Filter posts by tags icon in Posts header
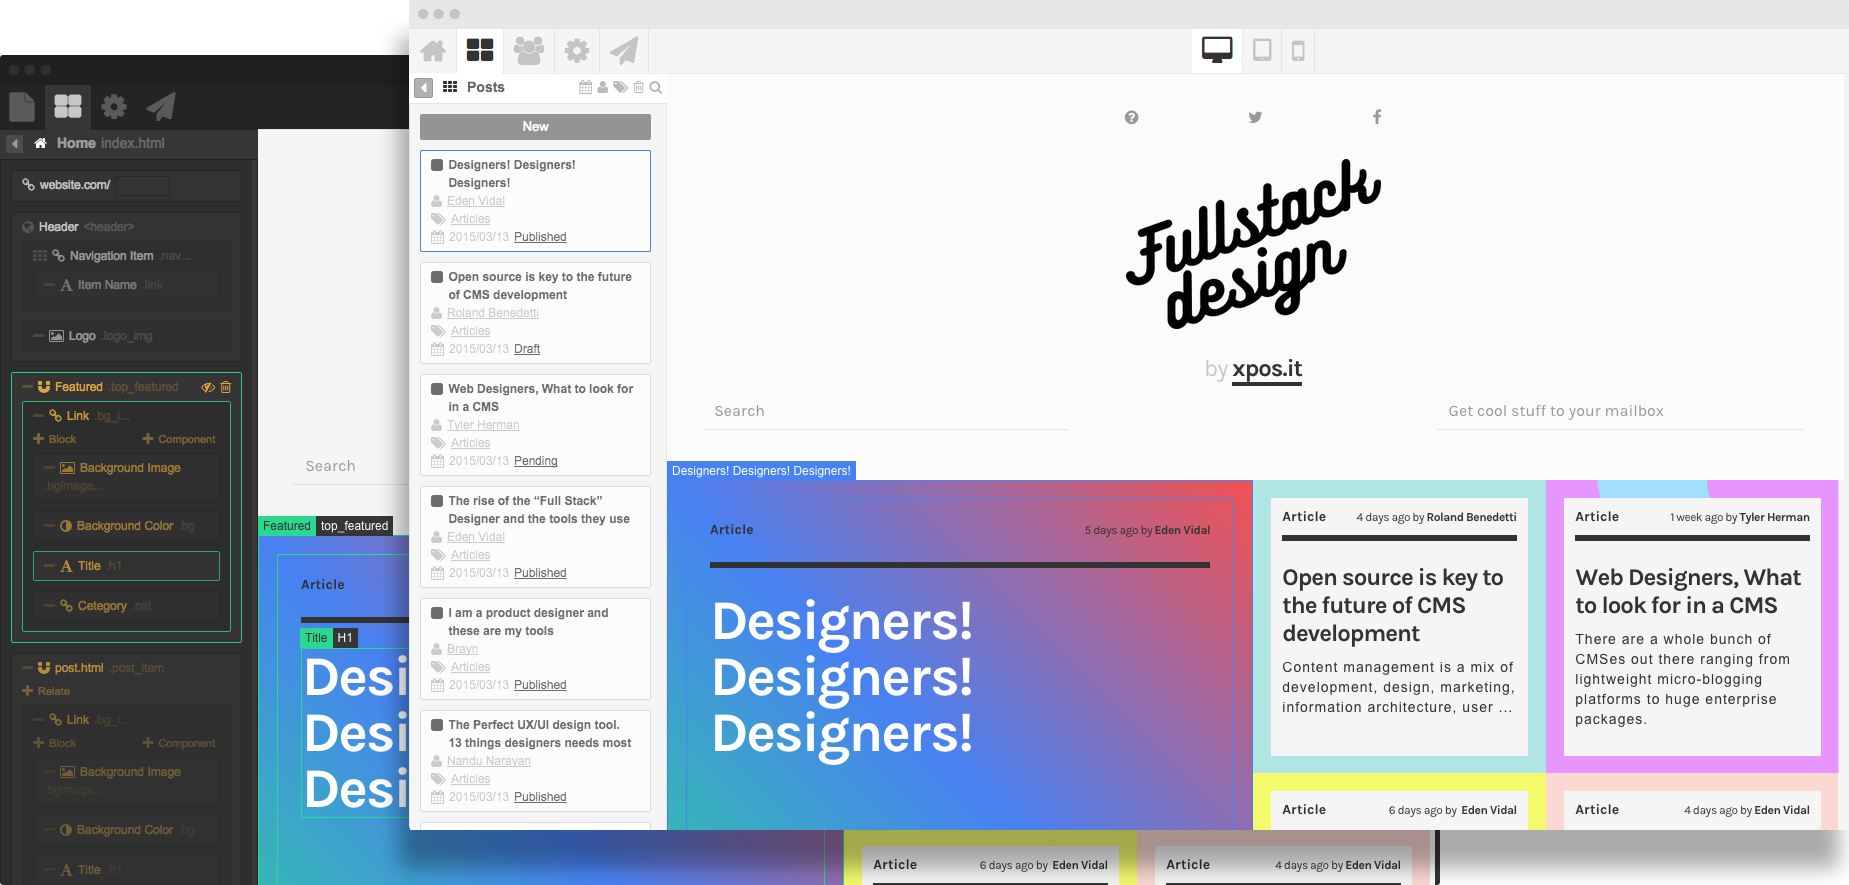Screen dimensions: 1849x885 click(x=620, y=87)
